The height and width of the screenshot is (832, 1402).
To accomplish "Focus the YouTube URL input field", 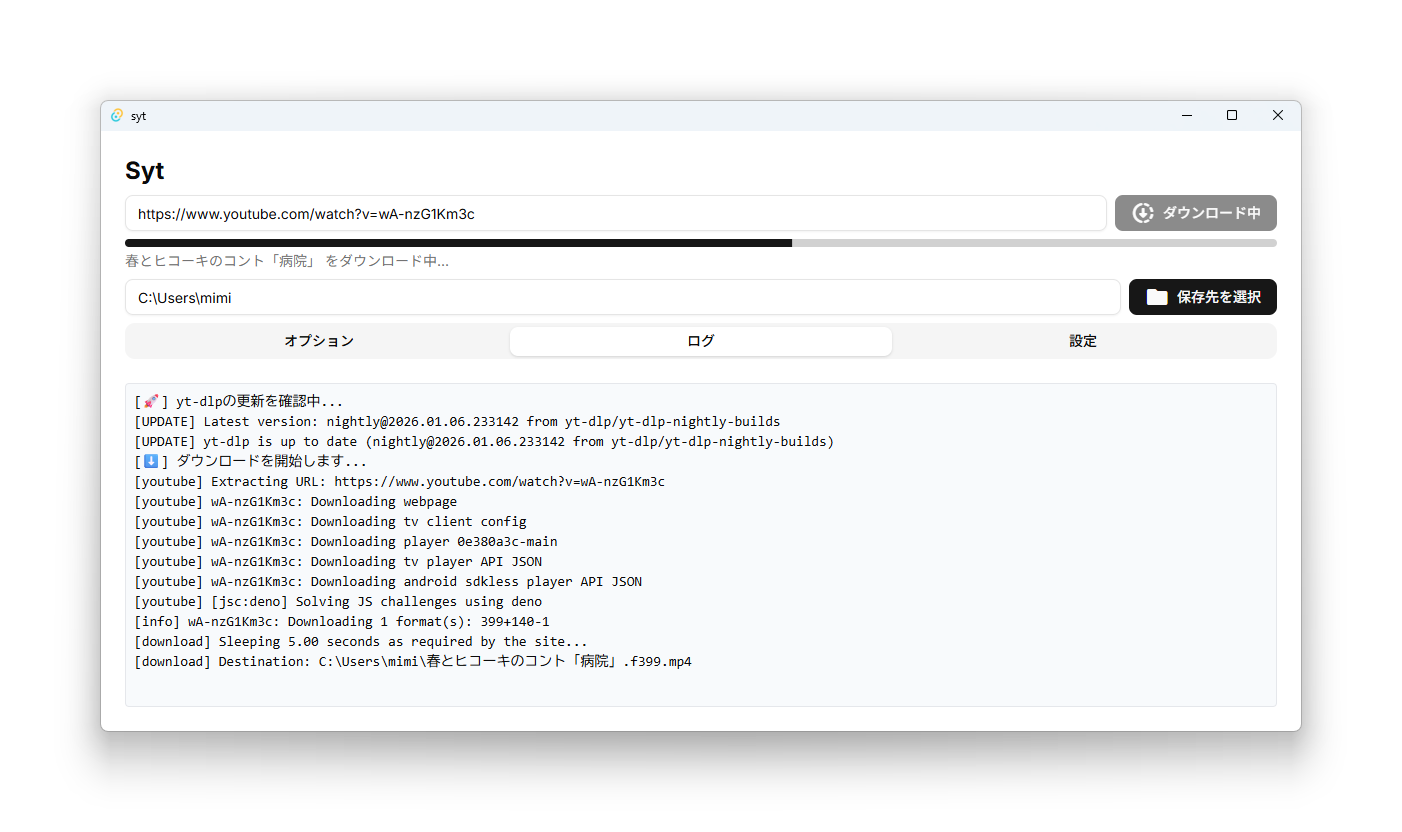I will (615, 213).
